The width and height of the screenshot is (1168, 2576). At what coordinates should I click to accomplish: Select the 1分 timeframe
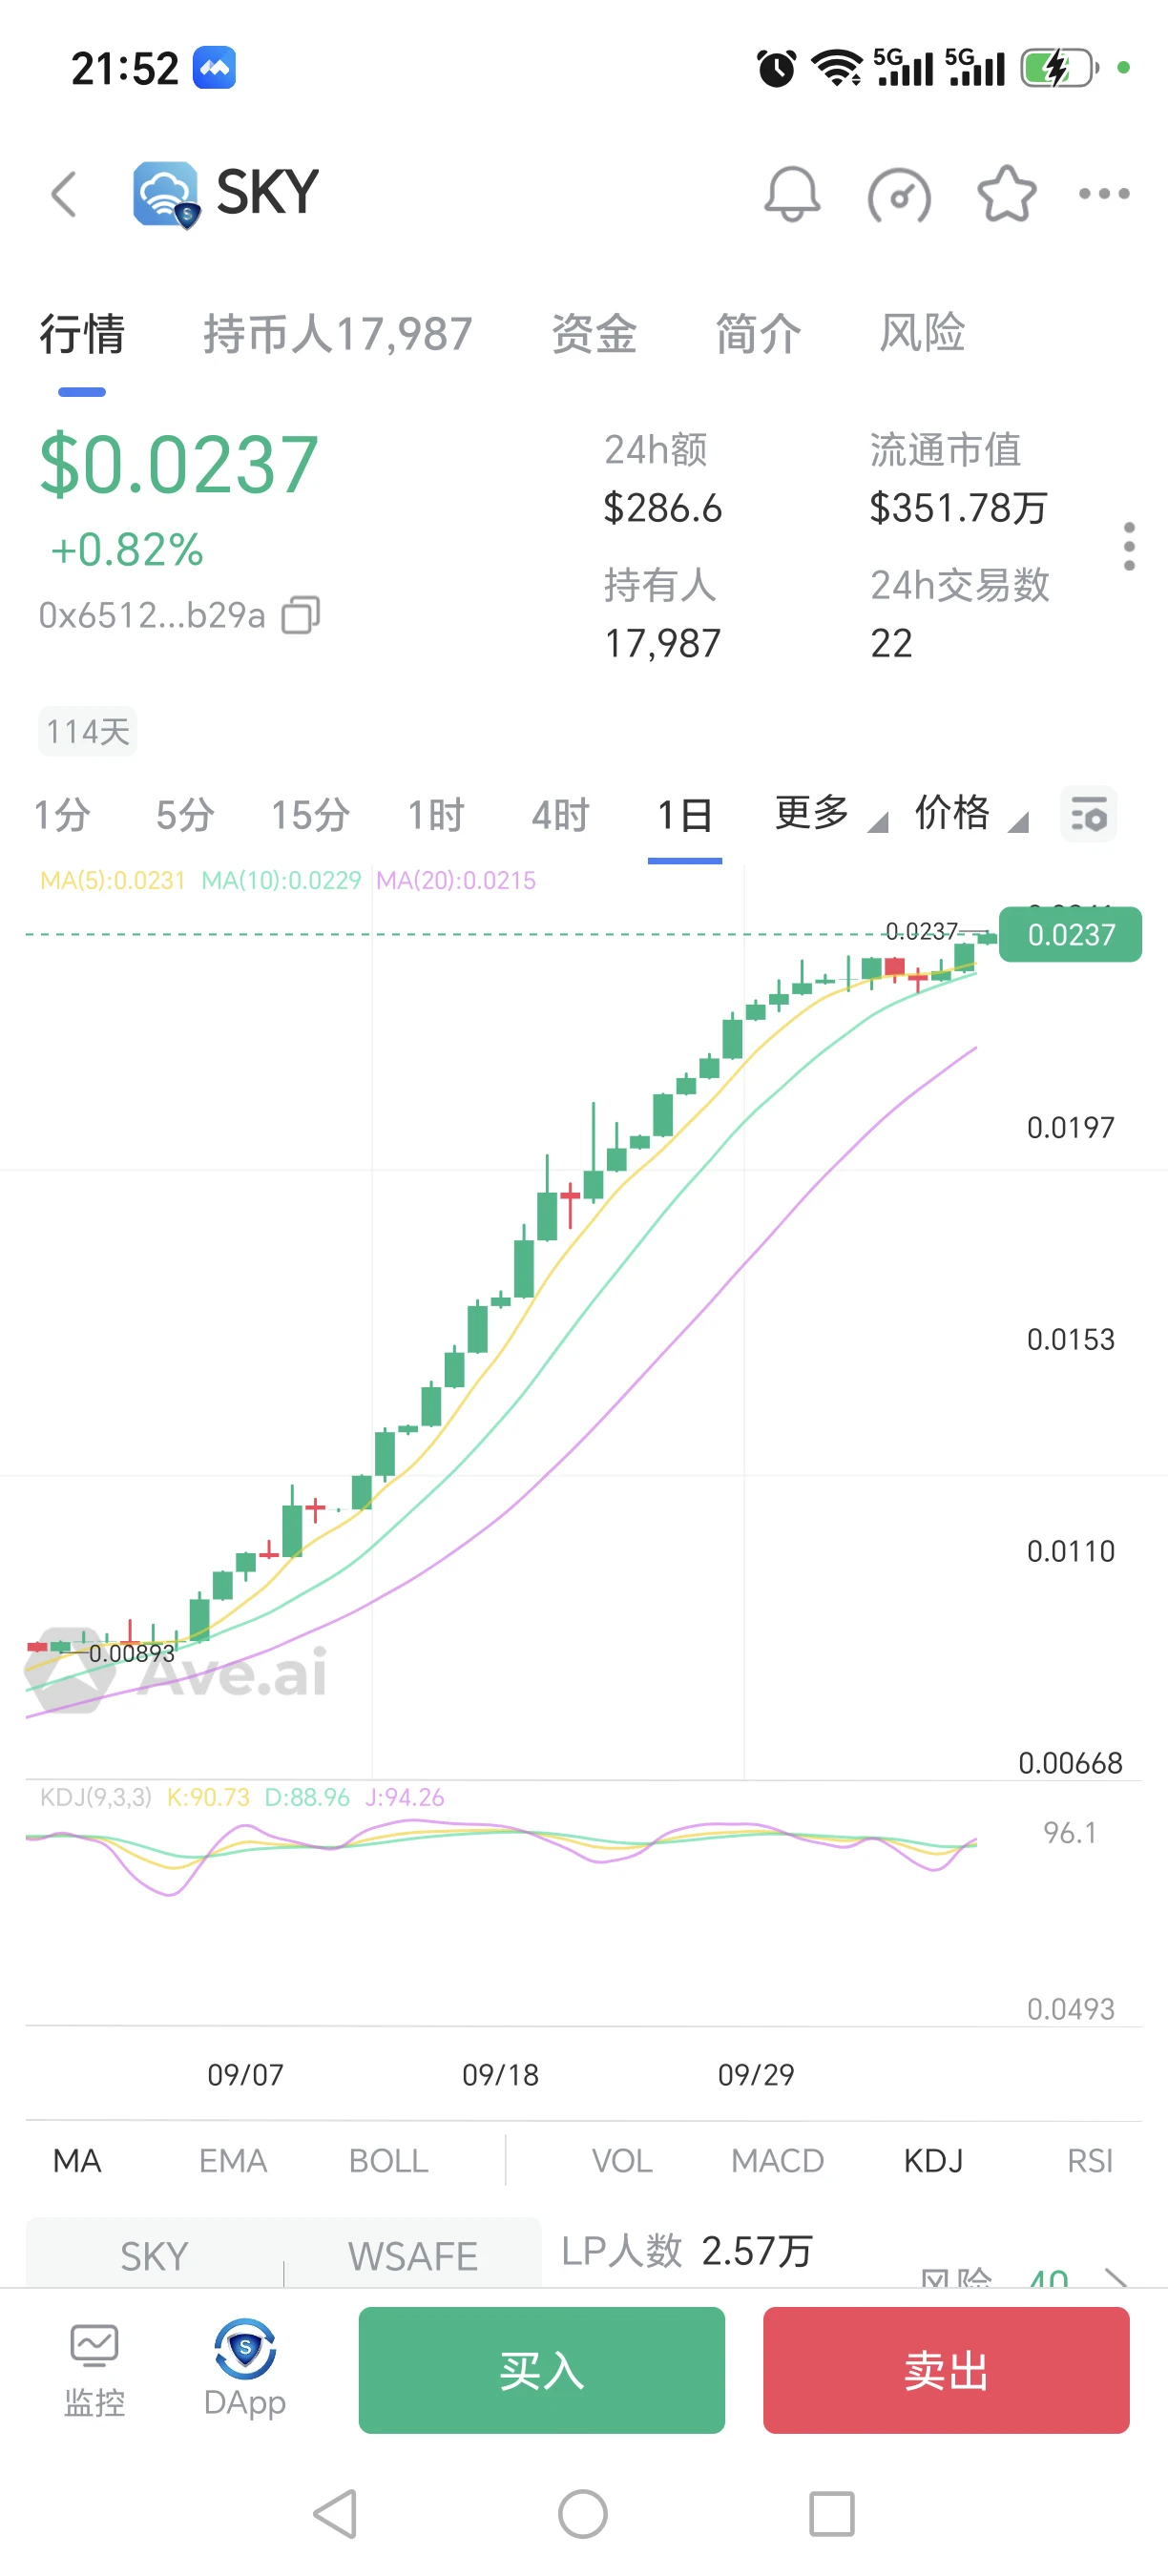tap(62, 815)
